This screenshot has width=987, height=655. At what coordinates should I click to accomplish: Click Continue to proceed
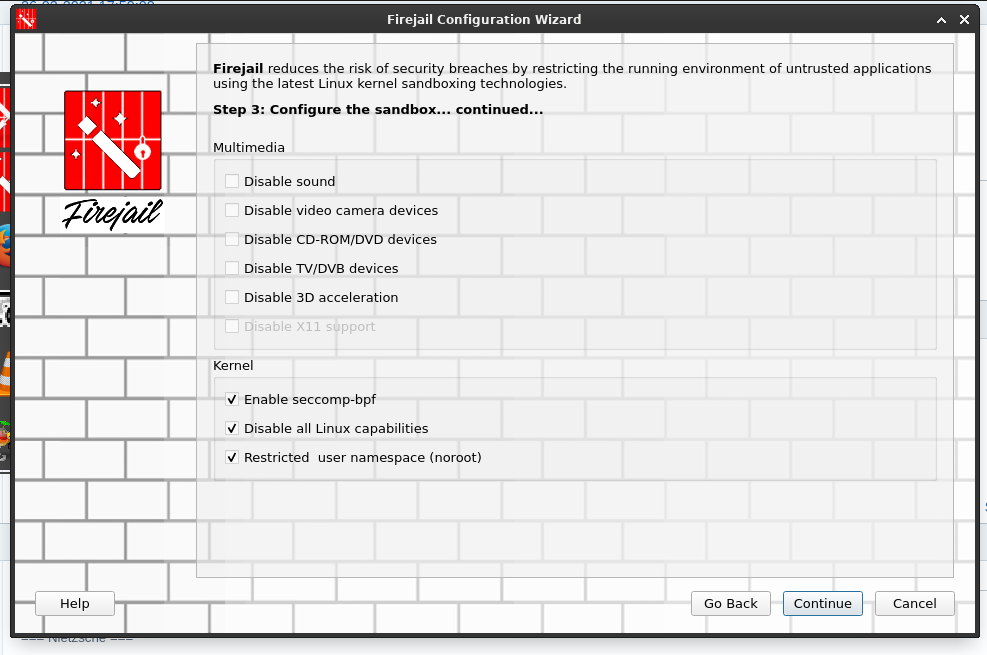click(823, 603)
